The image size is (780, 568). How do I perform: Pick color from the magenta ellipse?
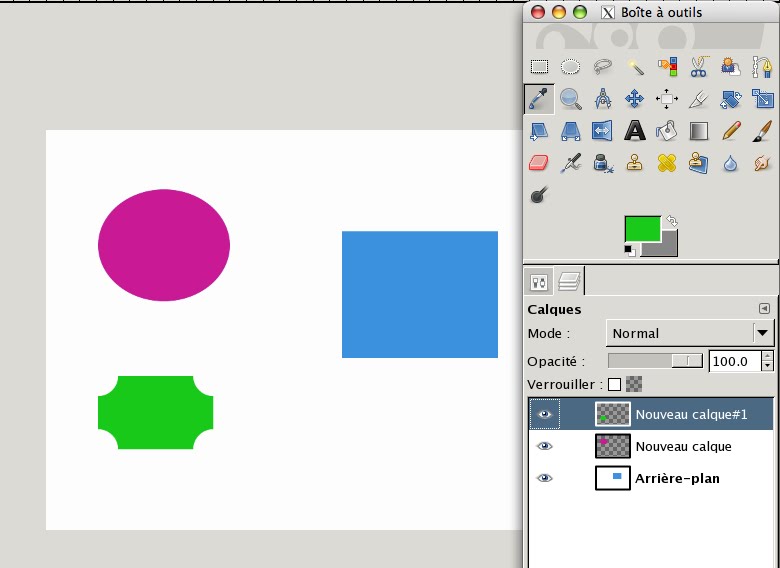coord(164,245)
